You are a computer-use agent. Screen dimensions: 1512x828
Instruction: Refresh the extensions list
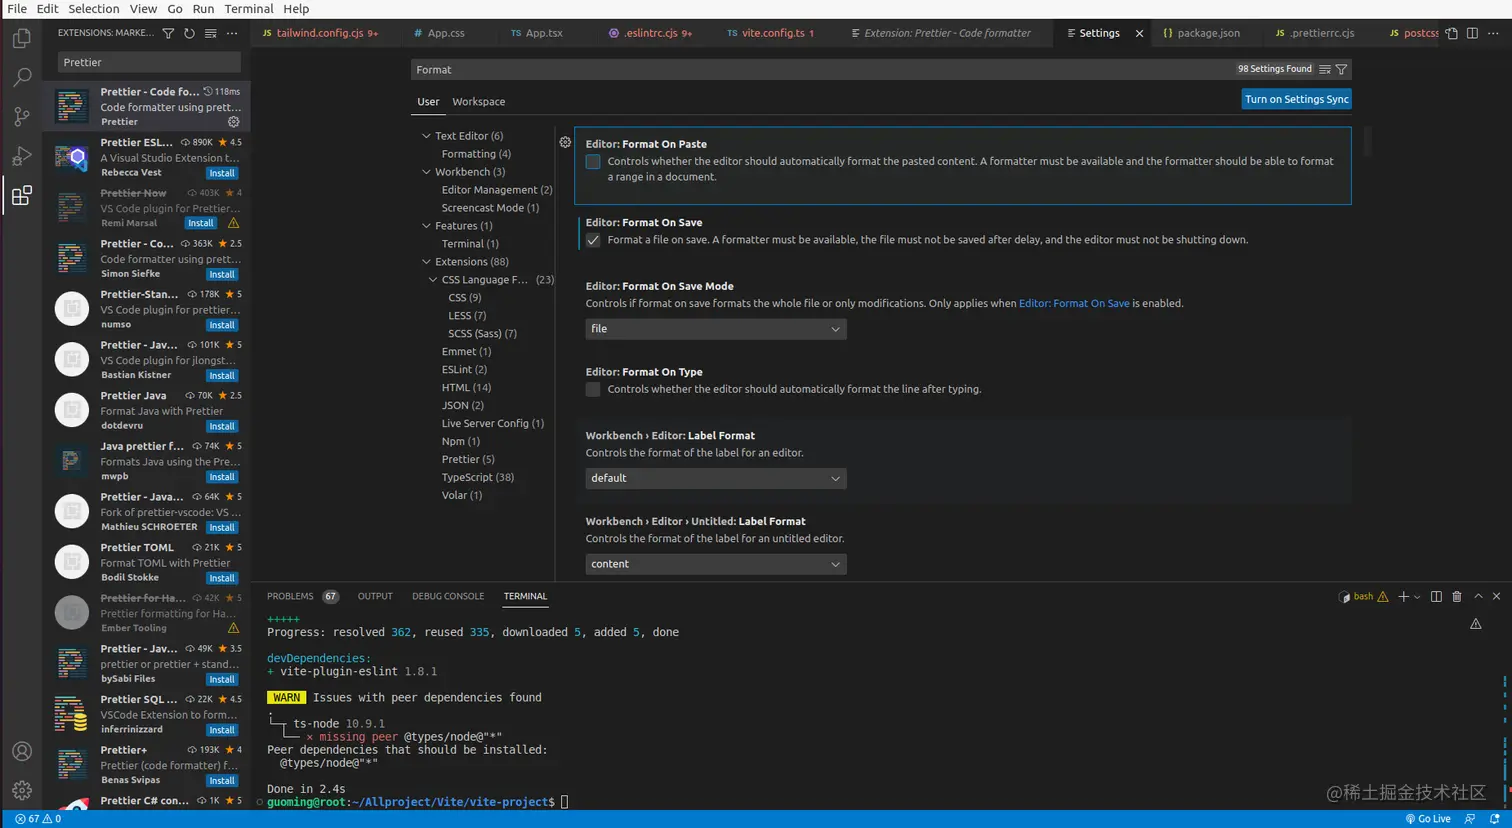tap(189, 33)
